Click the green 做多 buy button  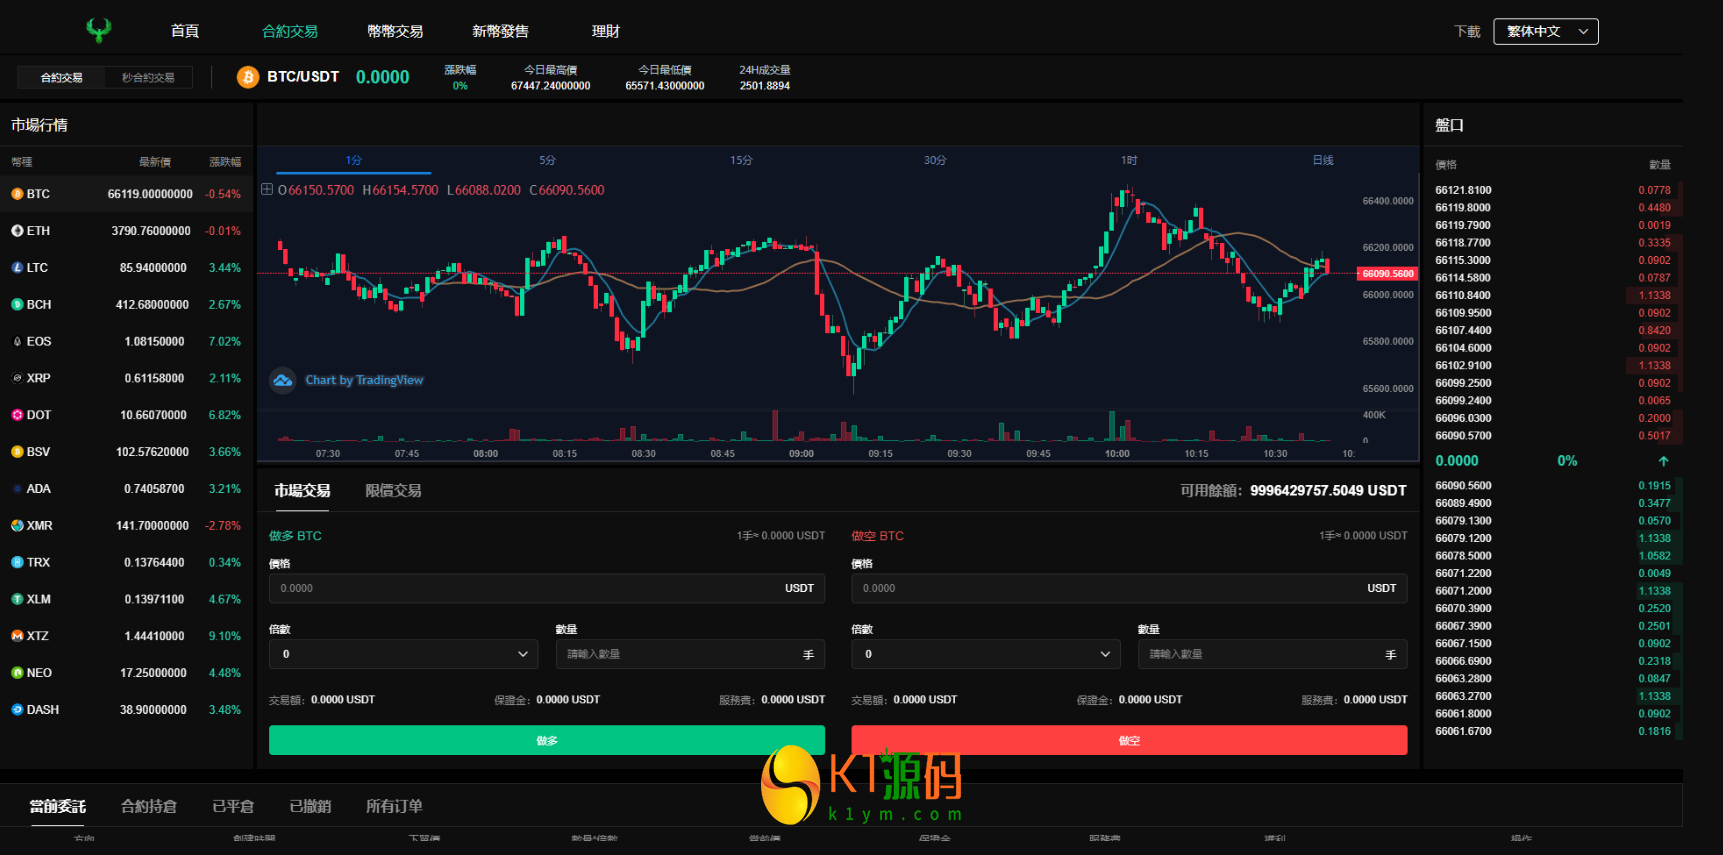click(x=547, y=740)
